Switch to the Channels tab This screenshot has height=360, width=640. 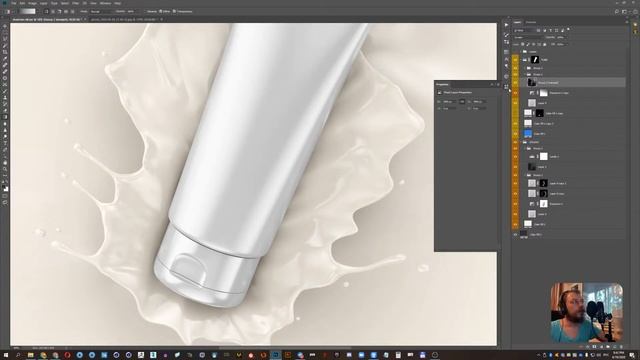pyautogui.click(x=531, y=22)
